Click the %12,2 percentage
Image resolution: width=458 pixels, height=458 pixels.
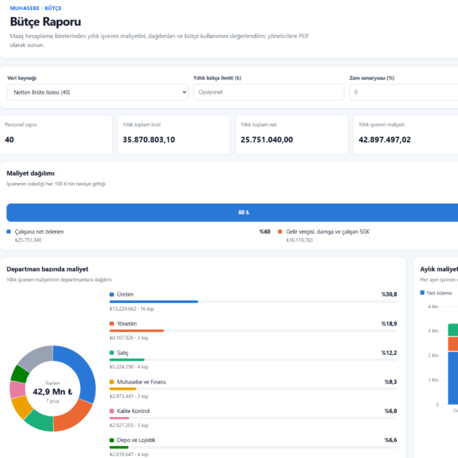pos(389,353)
